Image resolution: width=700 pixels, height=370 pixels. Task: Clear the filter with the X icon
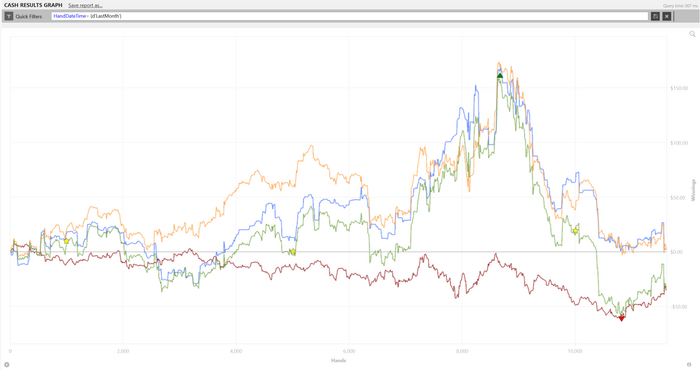tap(667, 17)
